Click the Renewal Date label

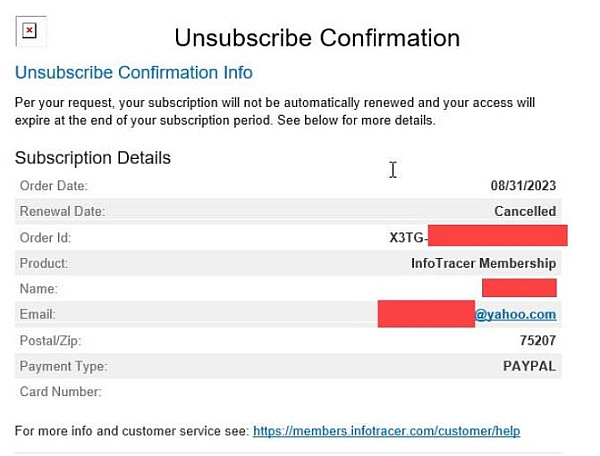(62, 211)
